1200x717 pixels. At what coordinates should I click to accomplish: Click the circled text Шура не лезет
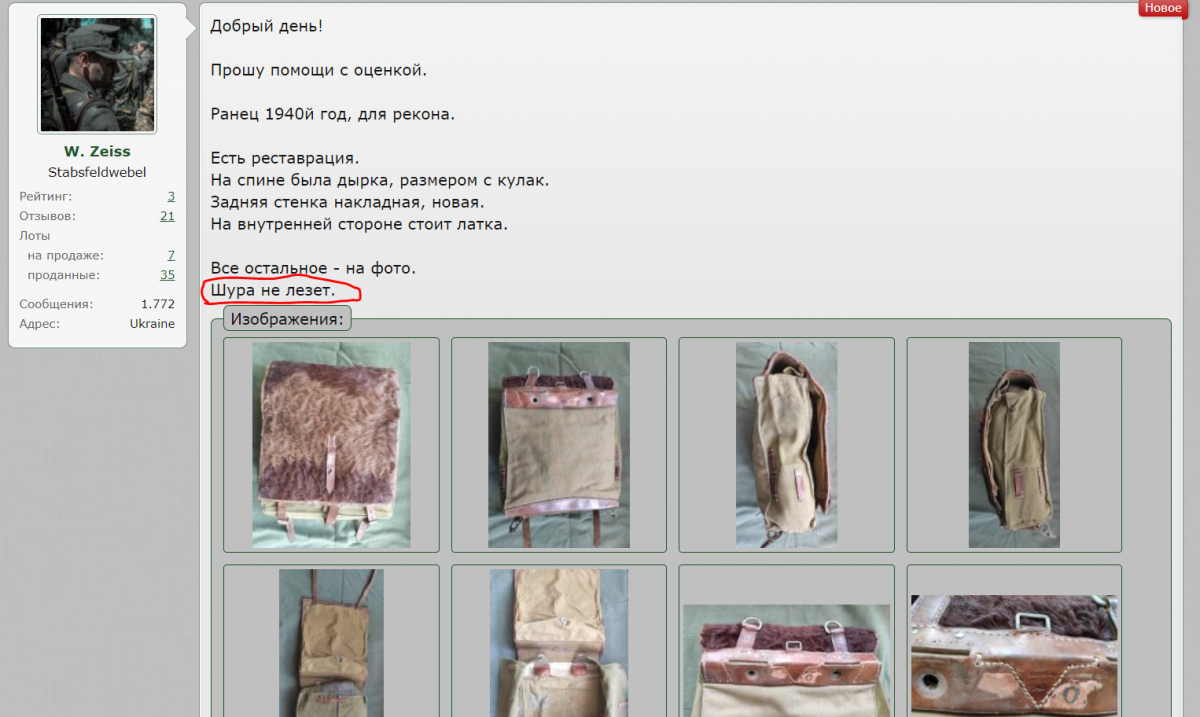click(272, 291)
